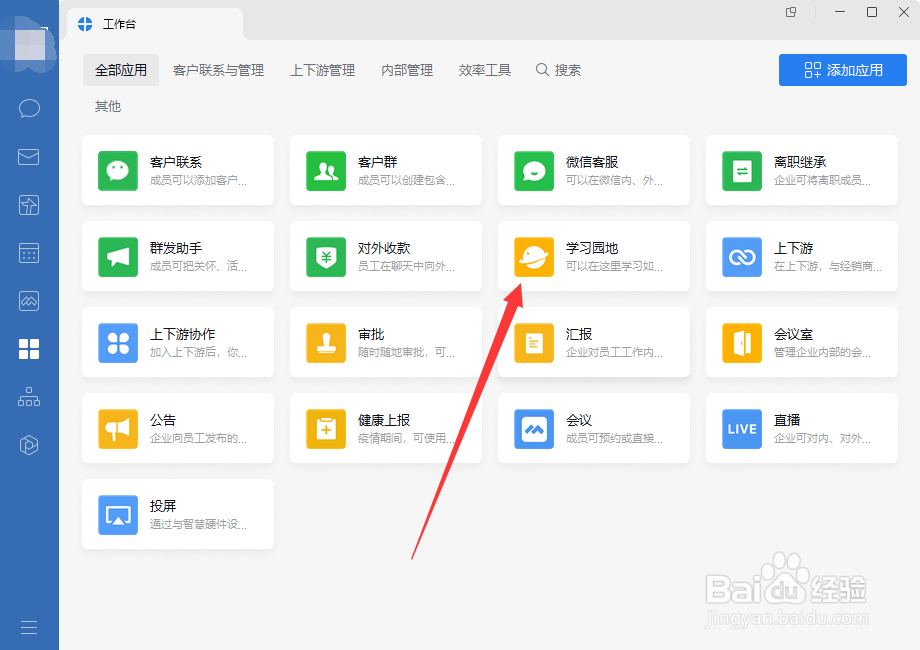The height and width of the screenshot is (650, 920).
Task: Open the 汇报 report icon
Action: [x=534, y=343]
